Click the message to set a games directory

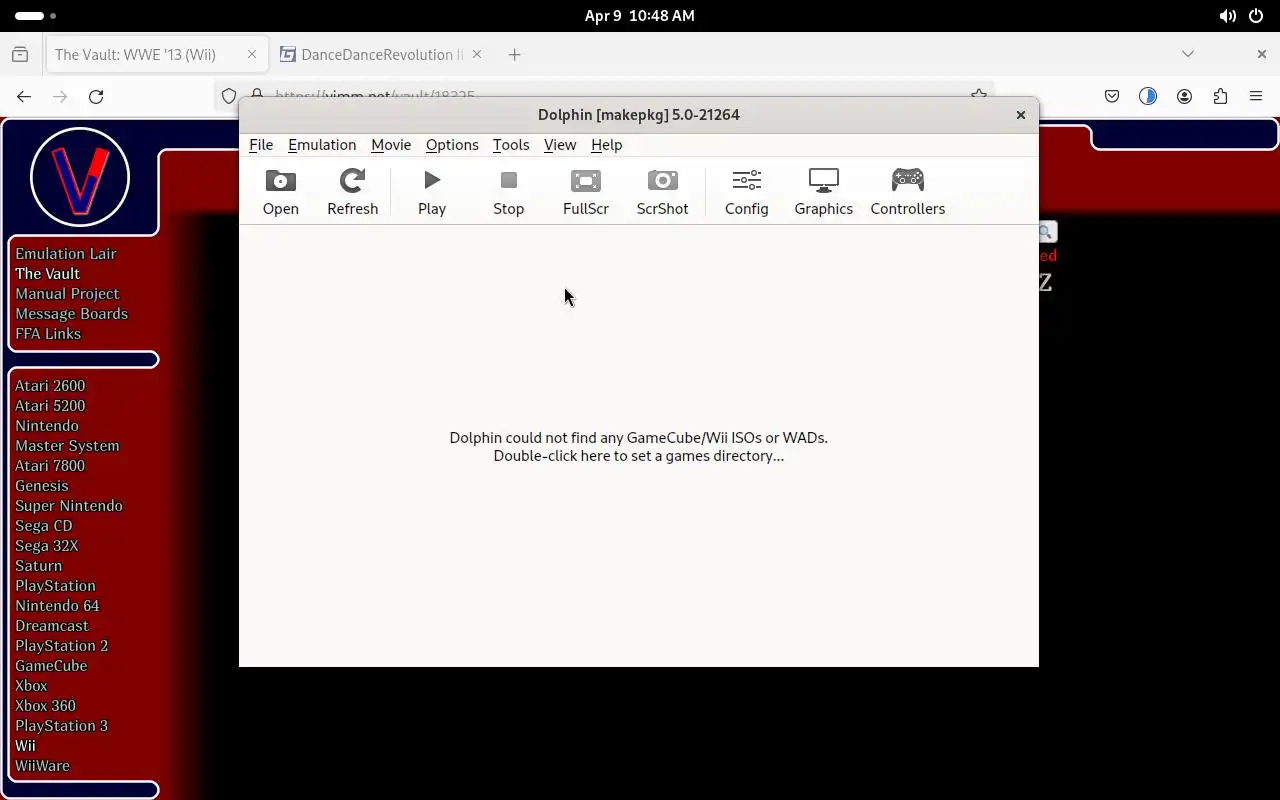click(x=638, y=446)
